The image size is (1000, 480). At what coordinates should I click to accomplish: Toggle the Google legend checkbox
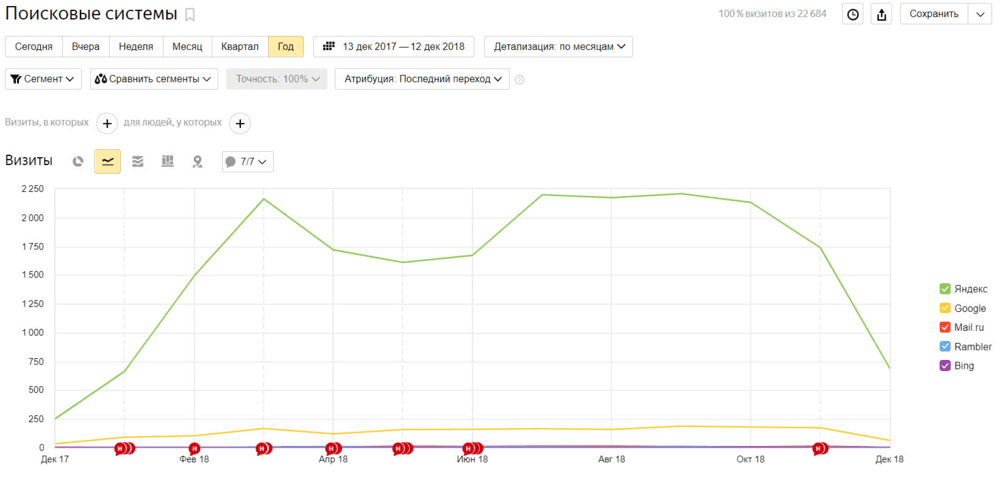[x=945, y=309]
